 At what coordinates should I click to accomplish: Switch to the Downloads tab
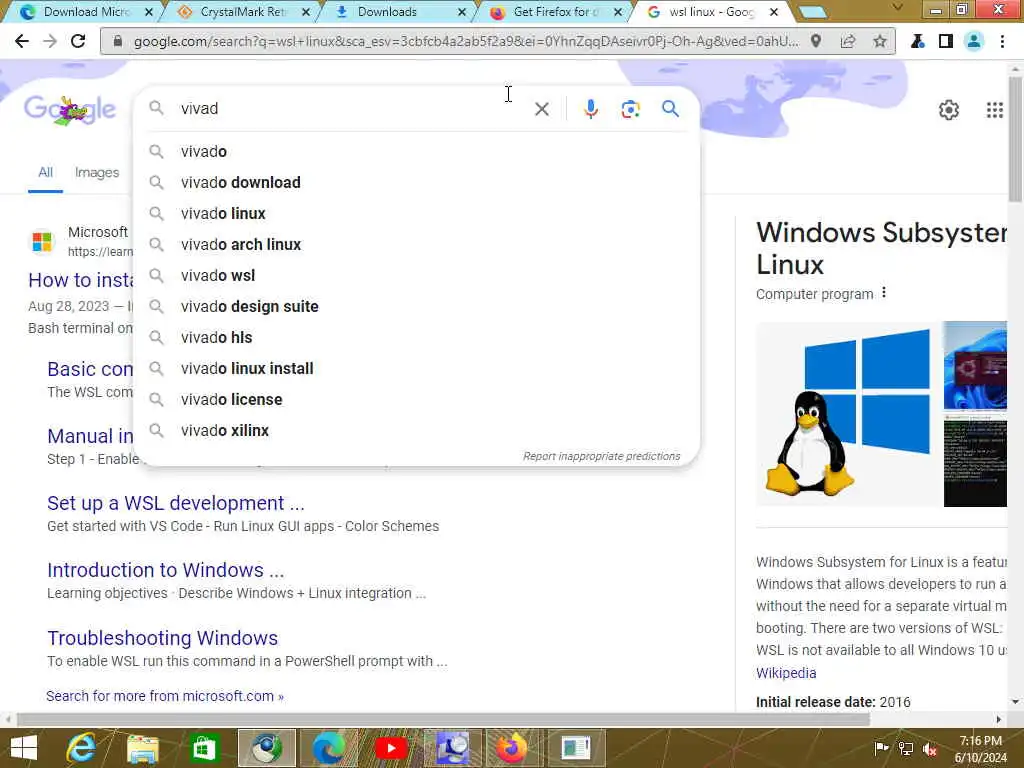pos(400,12)
